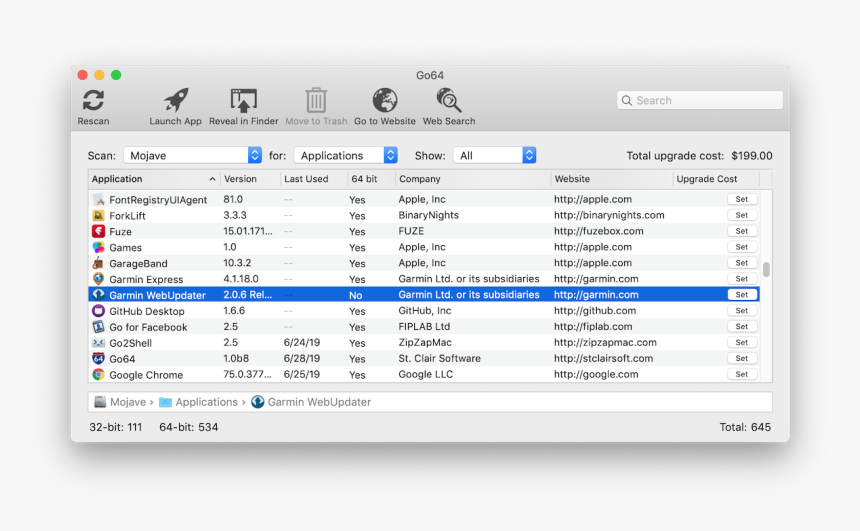Click Set button for FontRegistryUIAgent
The height and width of the screenshot is (531, 860).
742,199
